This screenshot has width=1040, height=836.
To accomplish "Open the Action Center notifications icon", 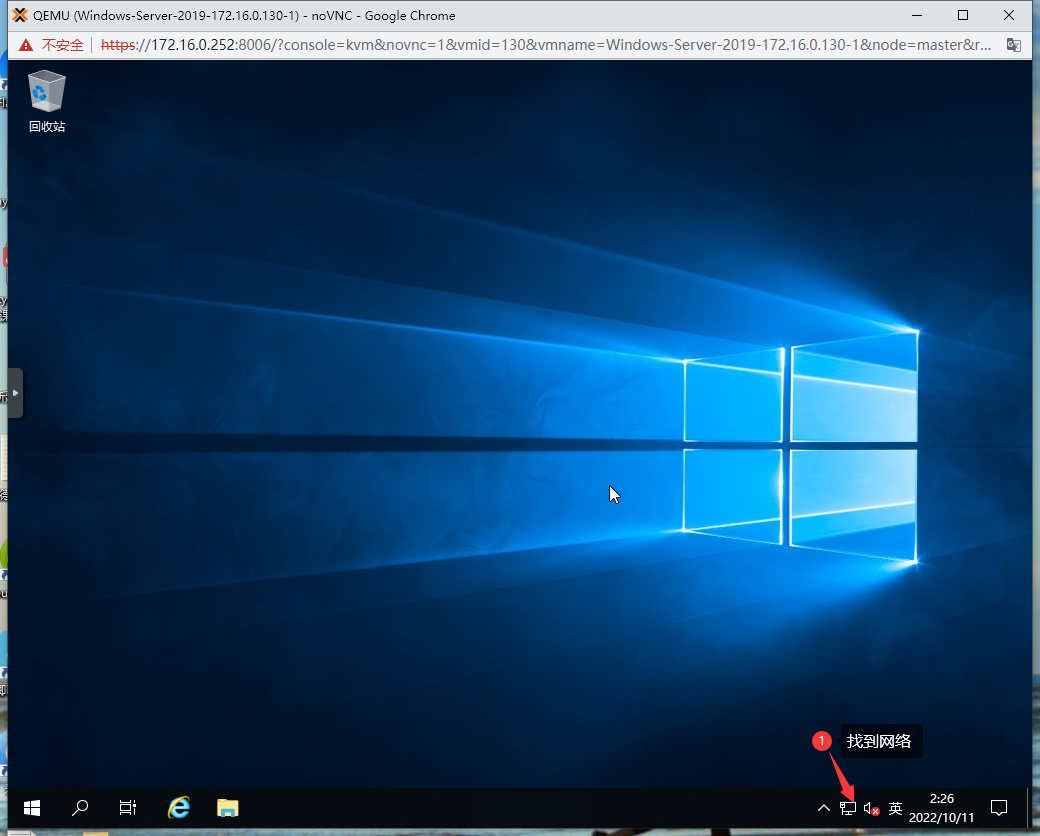I will (999, 807).
